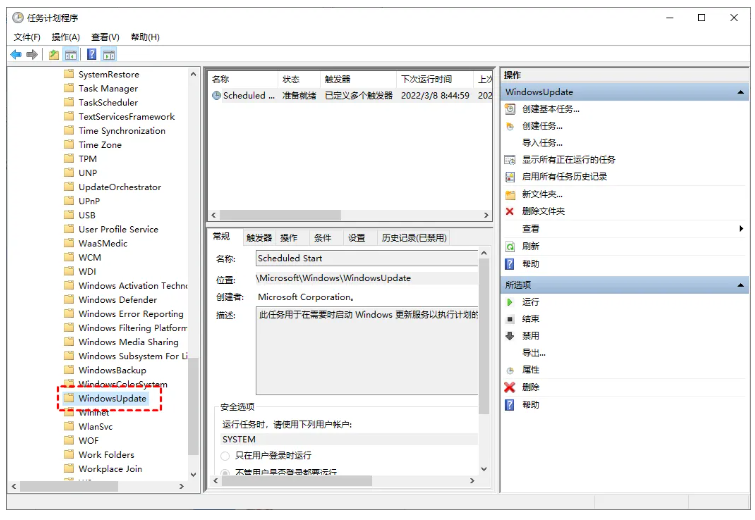Switch to the 触发器 tab
The image size is (755, 520).
pos(259,238)
